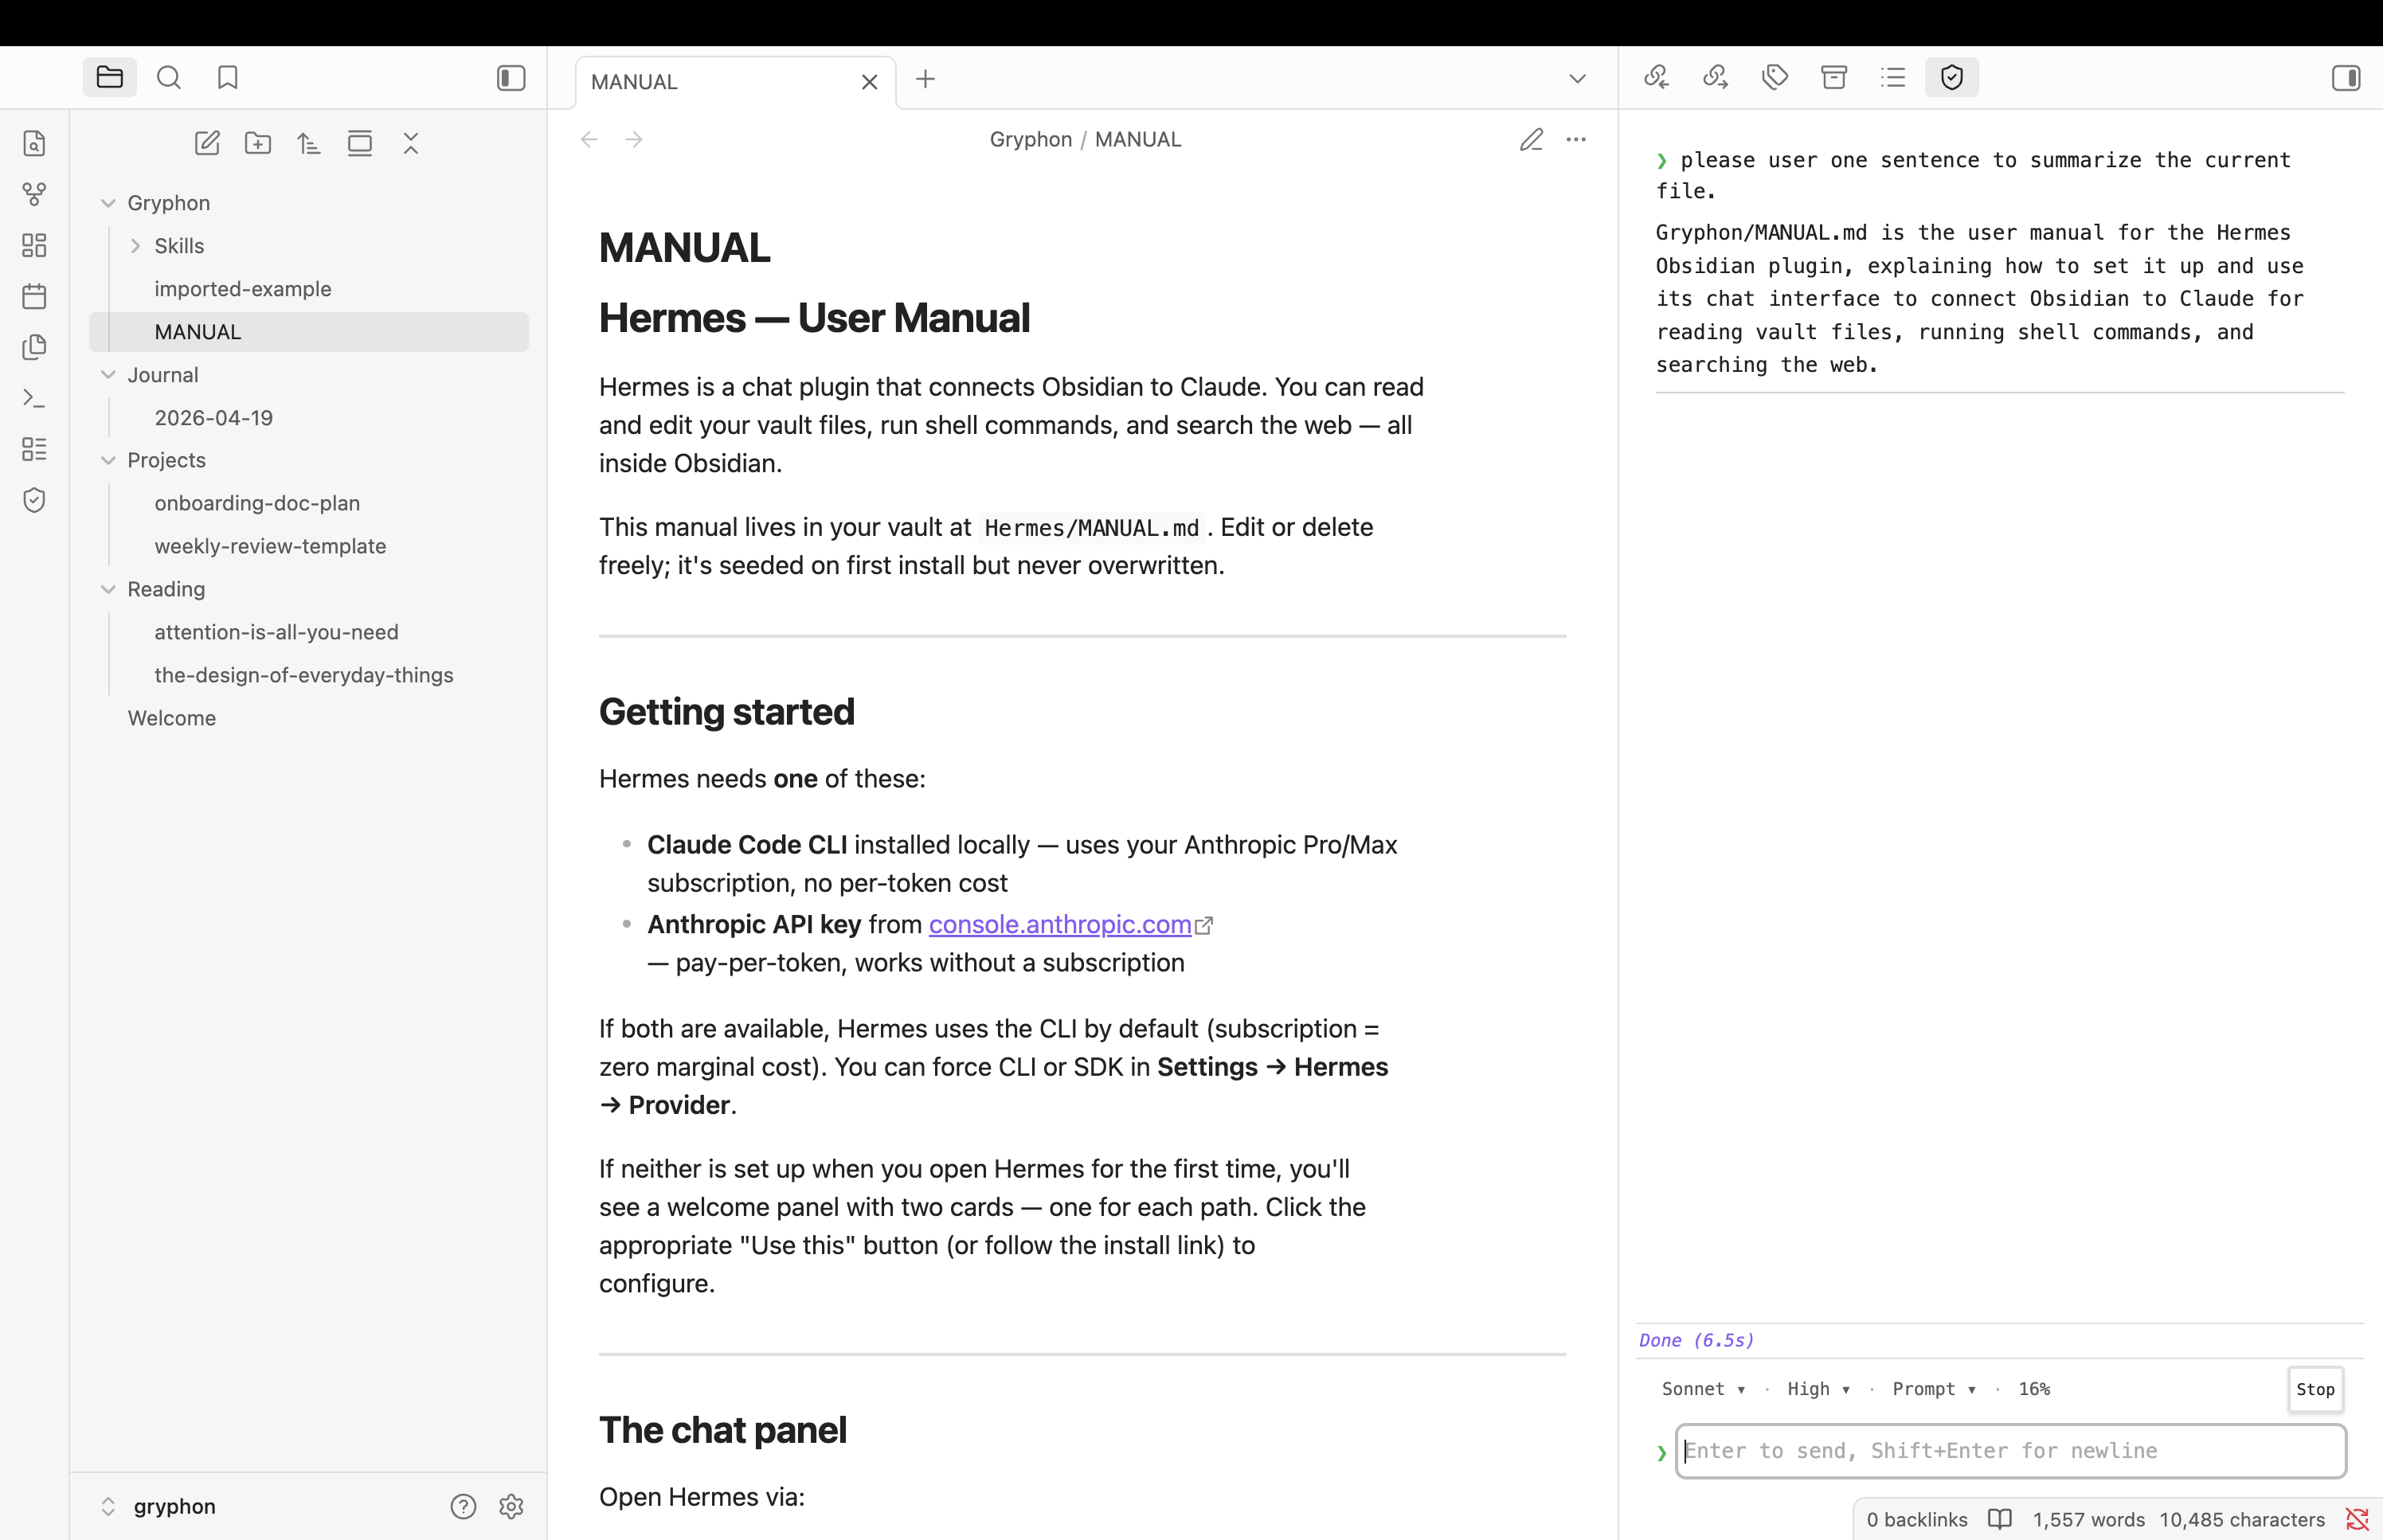
Task: Open the bookmarks pane icon
Action: click(x=228, y=78)
